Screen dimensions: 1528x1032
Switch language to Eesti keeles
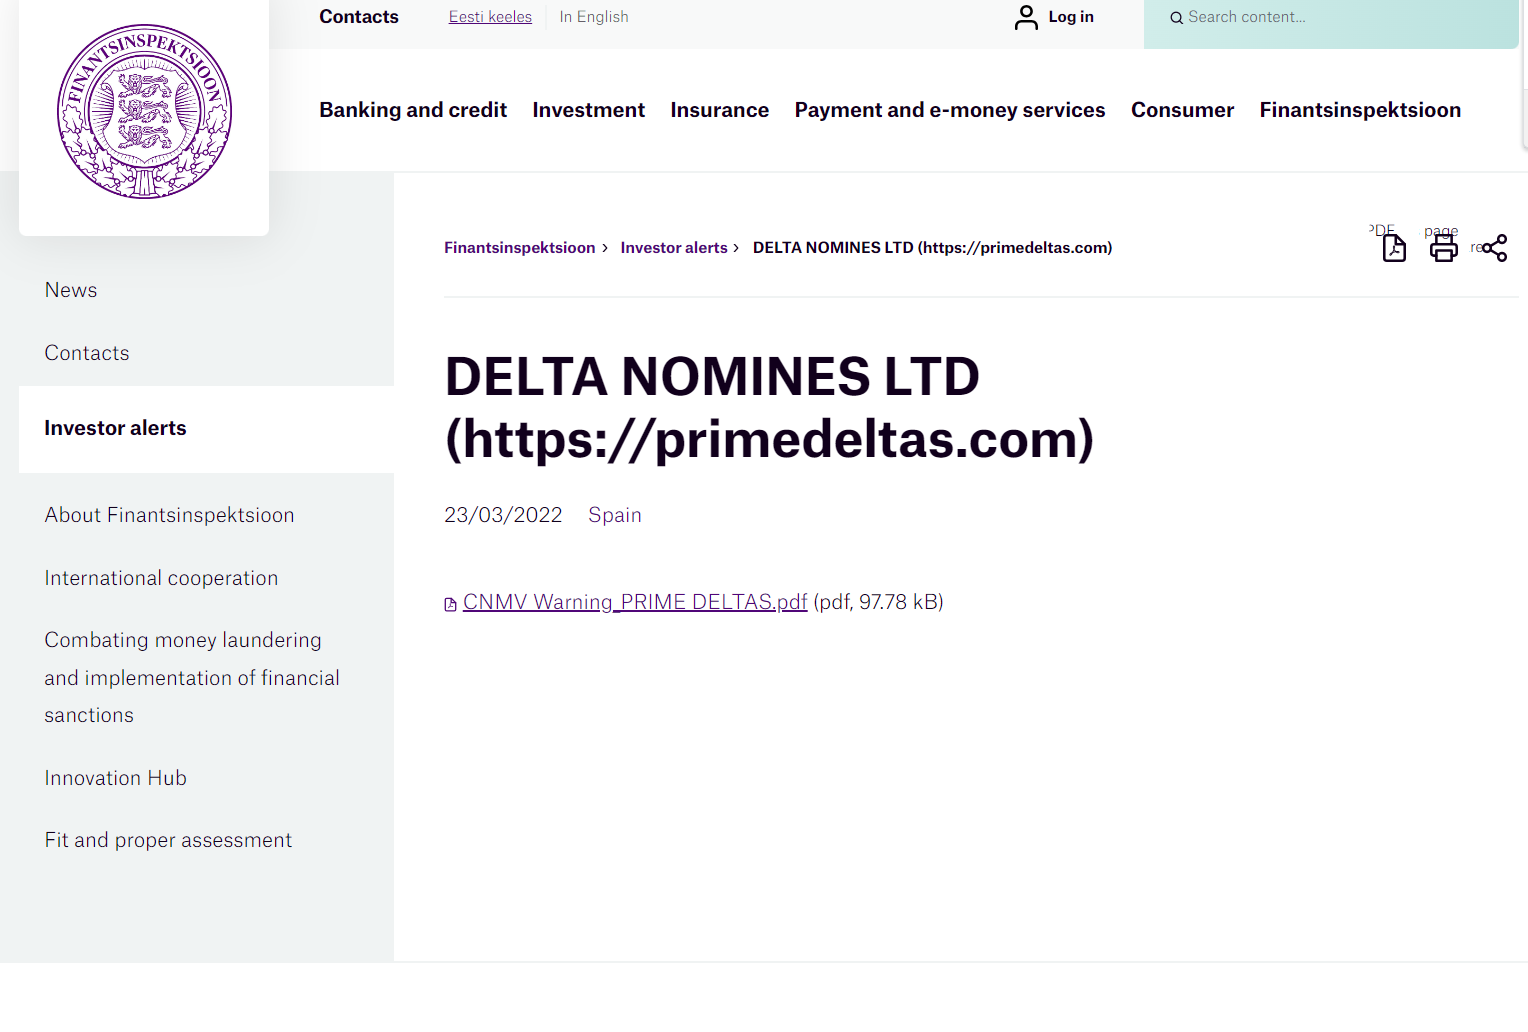[x=490, y=17]
